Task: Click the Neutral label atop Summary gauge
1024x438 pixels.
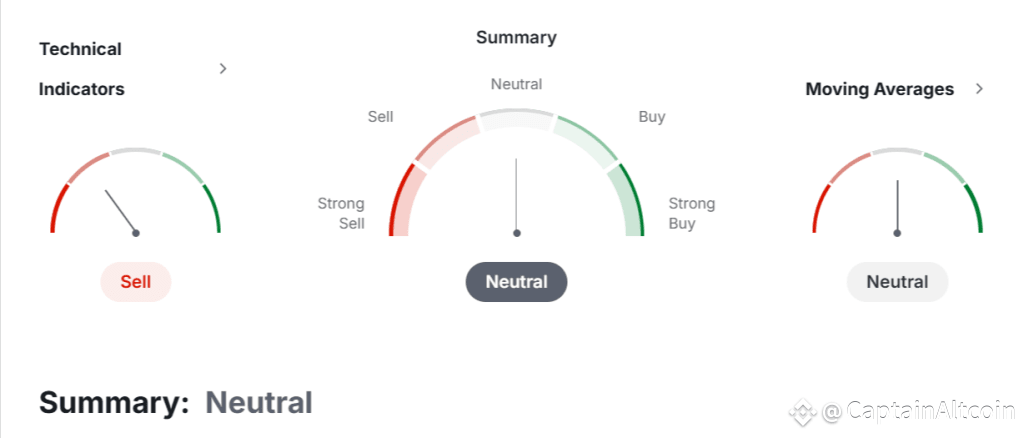Action: coord(517,84)
